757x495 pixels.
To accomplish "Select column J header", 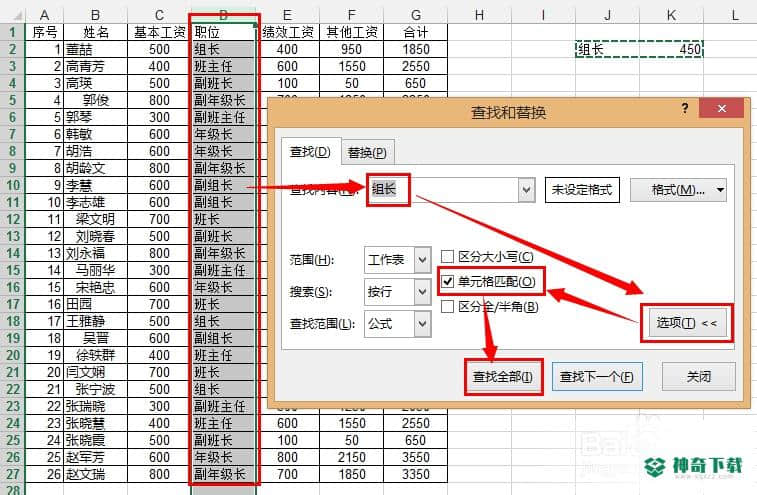I will 607,15.
